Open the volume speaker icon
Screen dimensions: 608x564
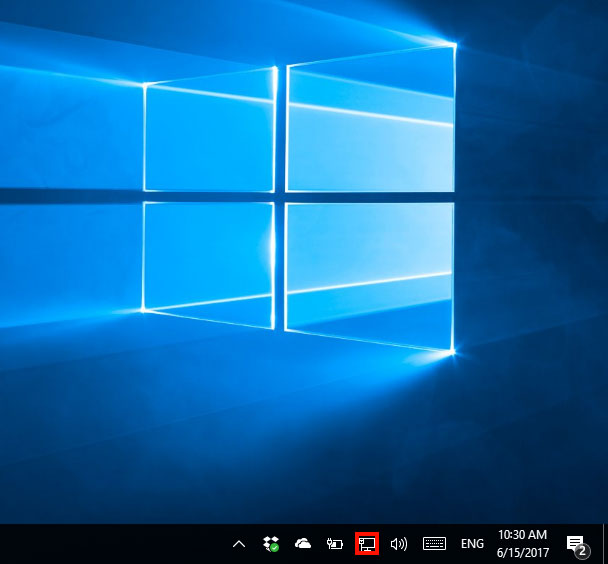tap(399, 544)
